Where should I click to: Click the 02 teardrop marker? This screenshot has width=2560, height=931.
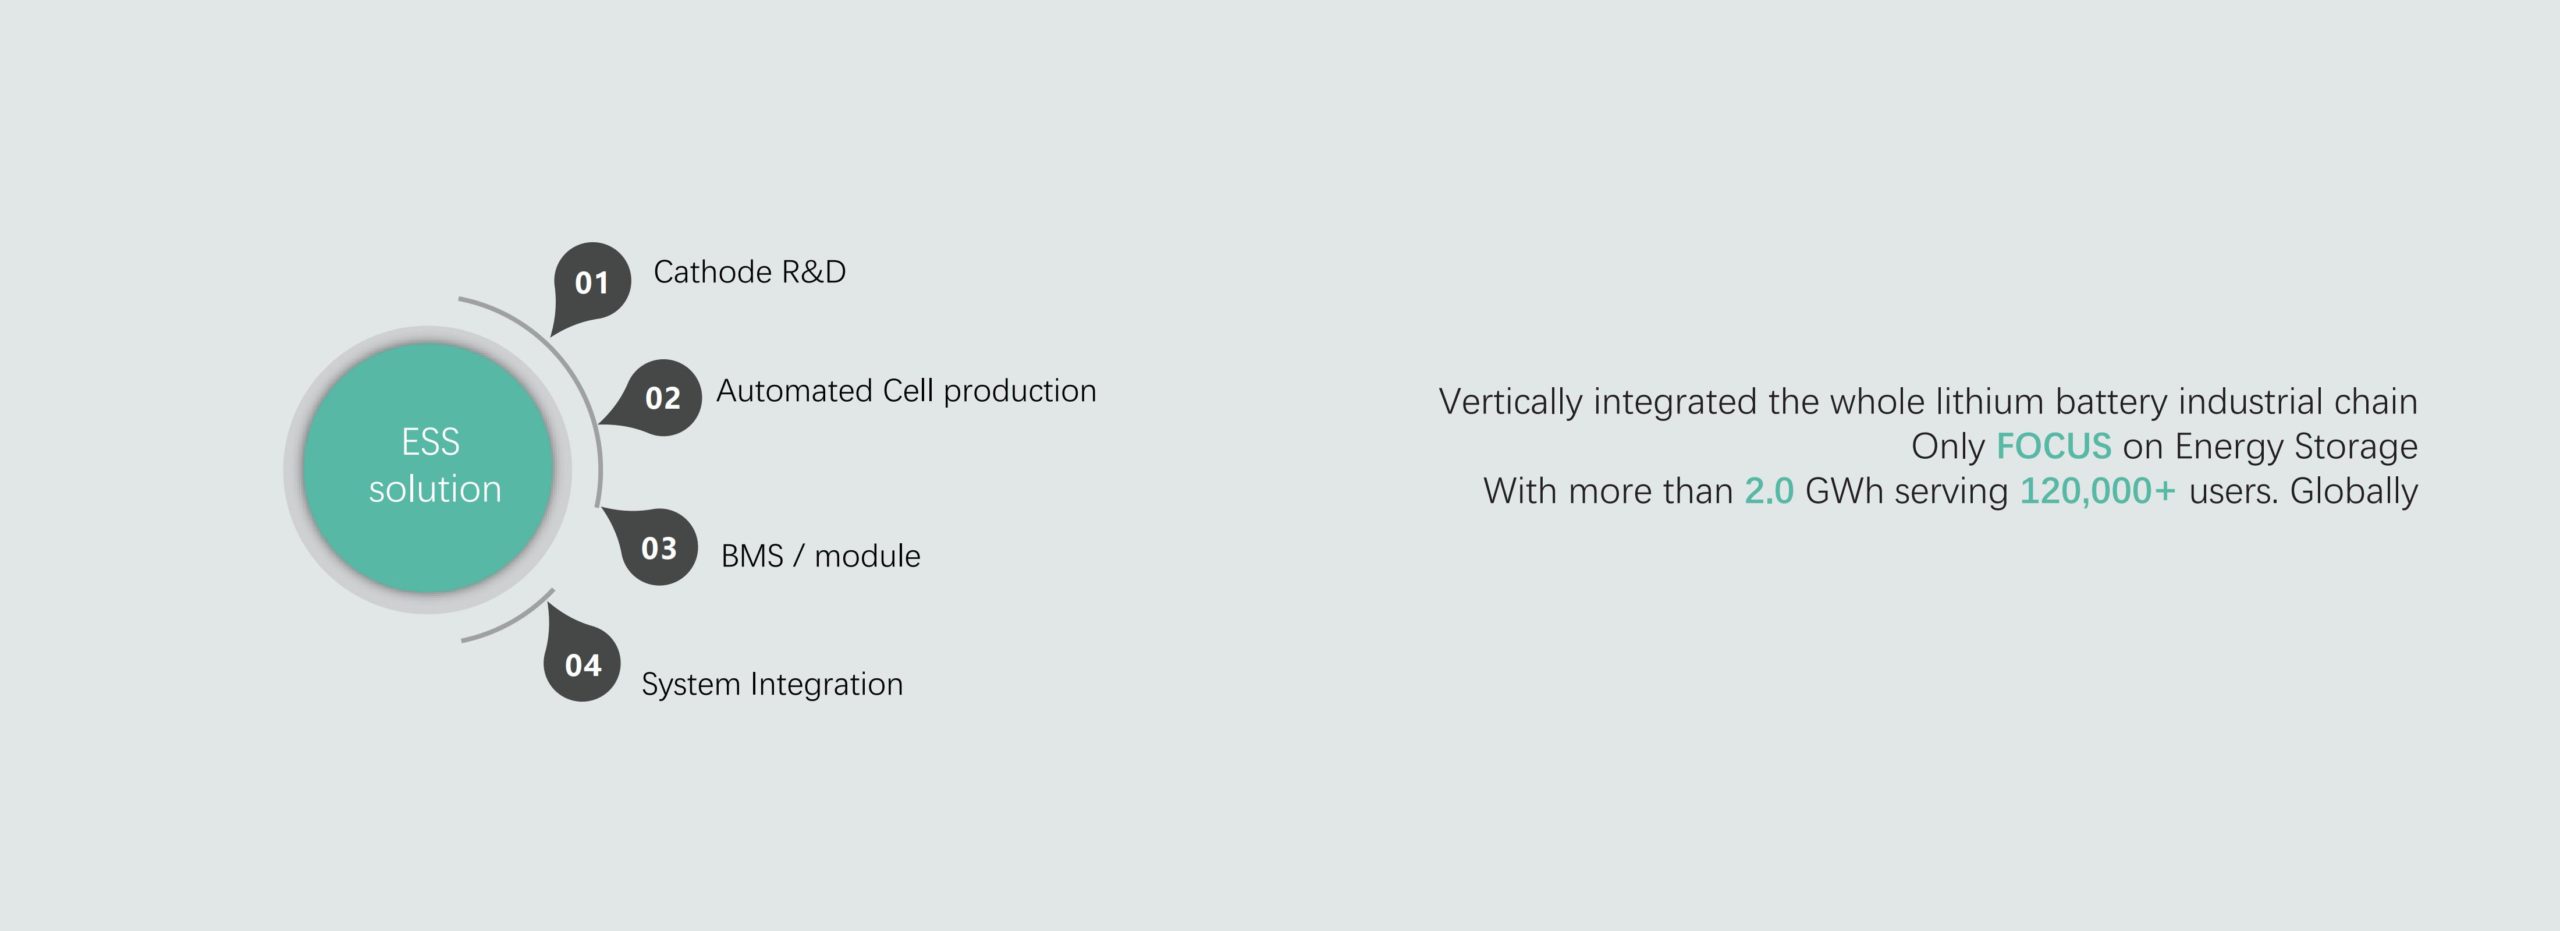662,398
